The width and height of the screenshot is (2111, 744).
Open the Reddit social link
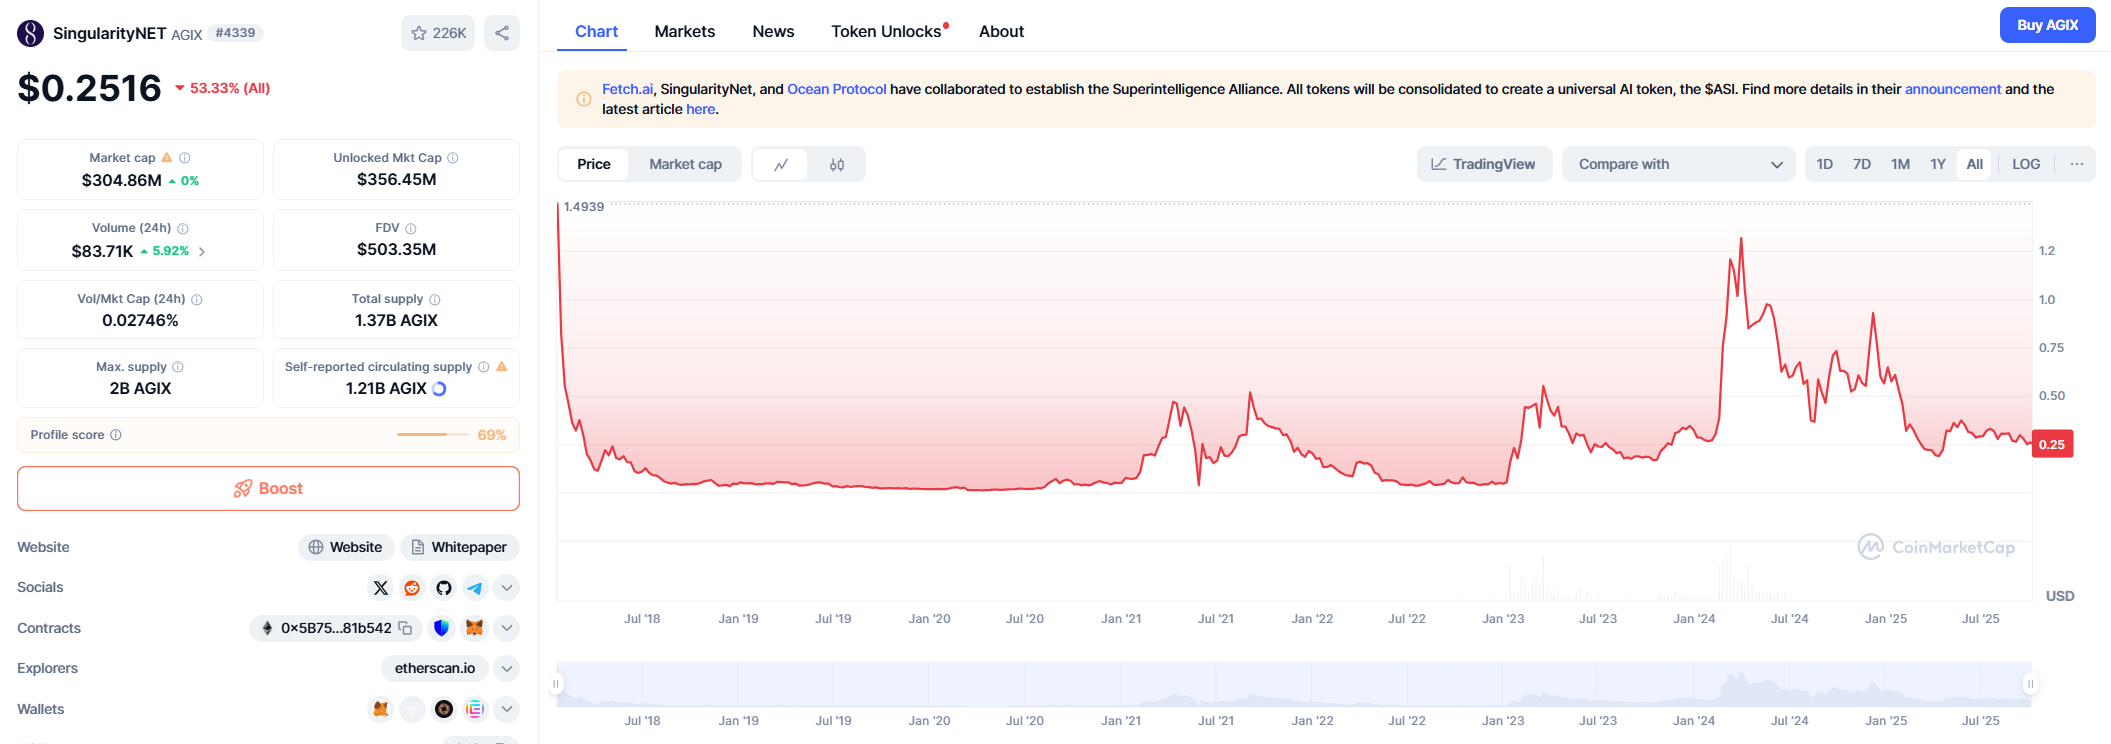pyautogui.click(x=412, y=588)
